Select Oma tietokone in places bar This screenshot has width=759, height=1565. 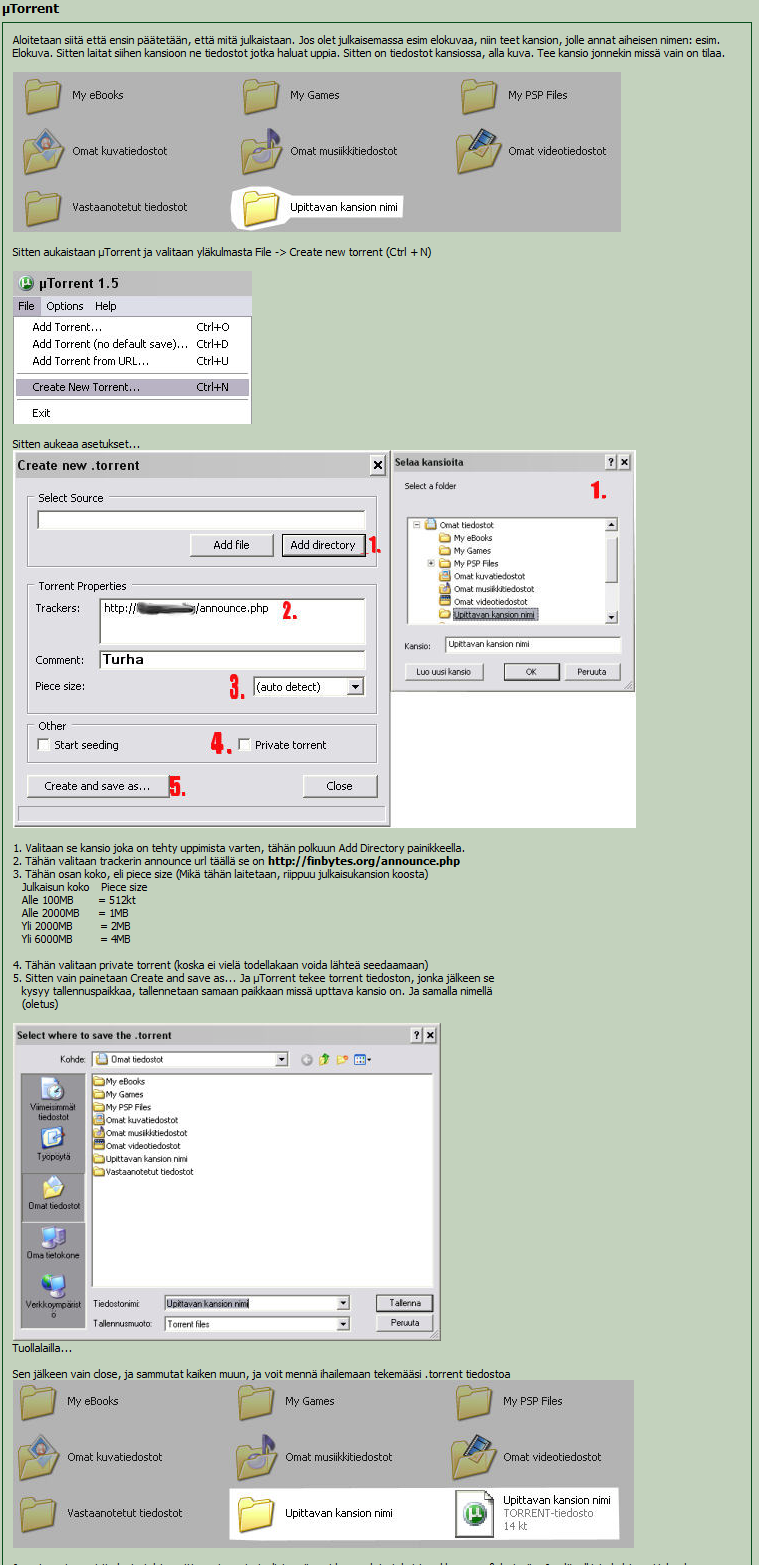(x=53, y=1237)
